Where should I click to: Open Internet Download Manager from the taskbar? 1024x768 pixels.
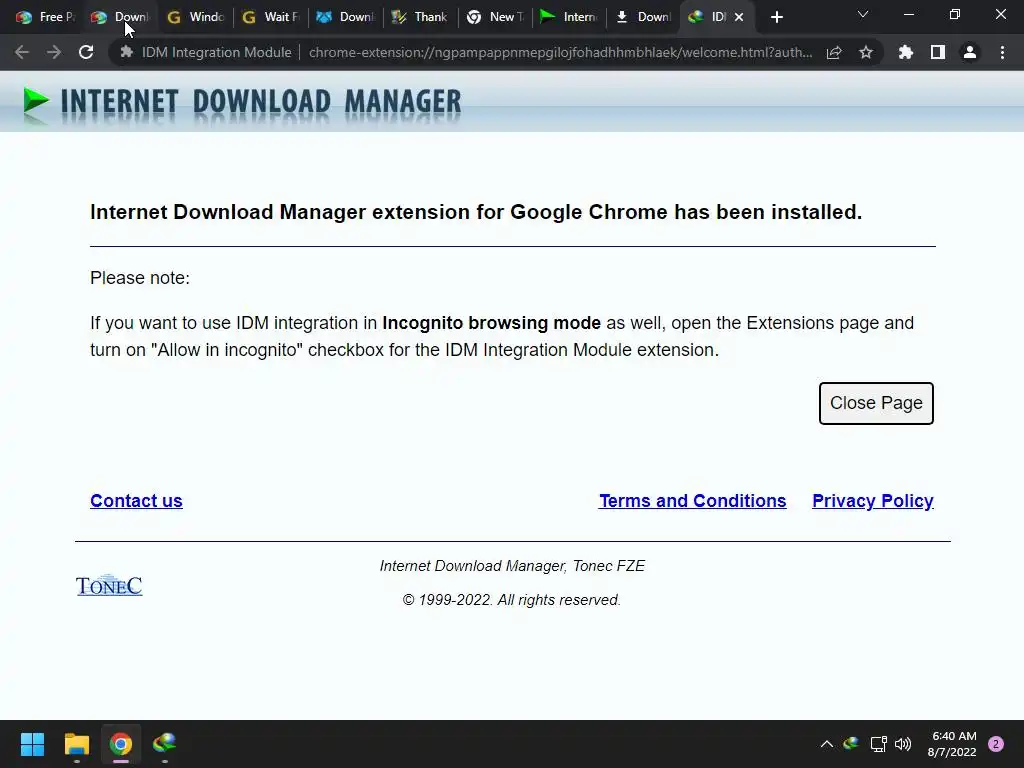[165, 744]
